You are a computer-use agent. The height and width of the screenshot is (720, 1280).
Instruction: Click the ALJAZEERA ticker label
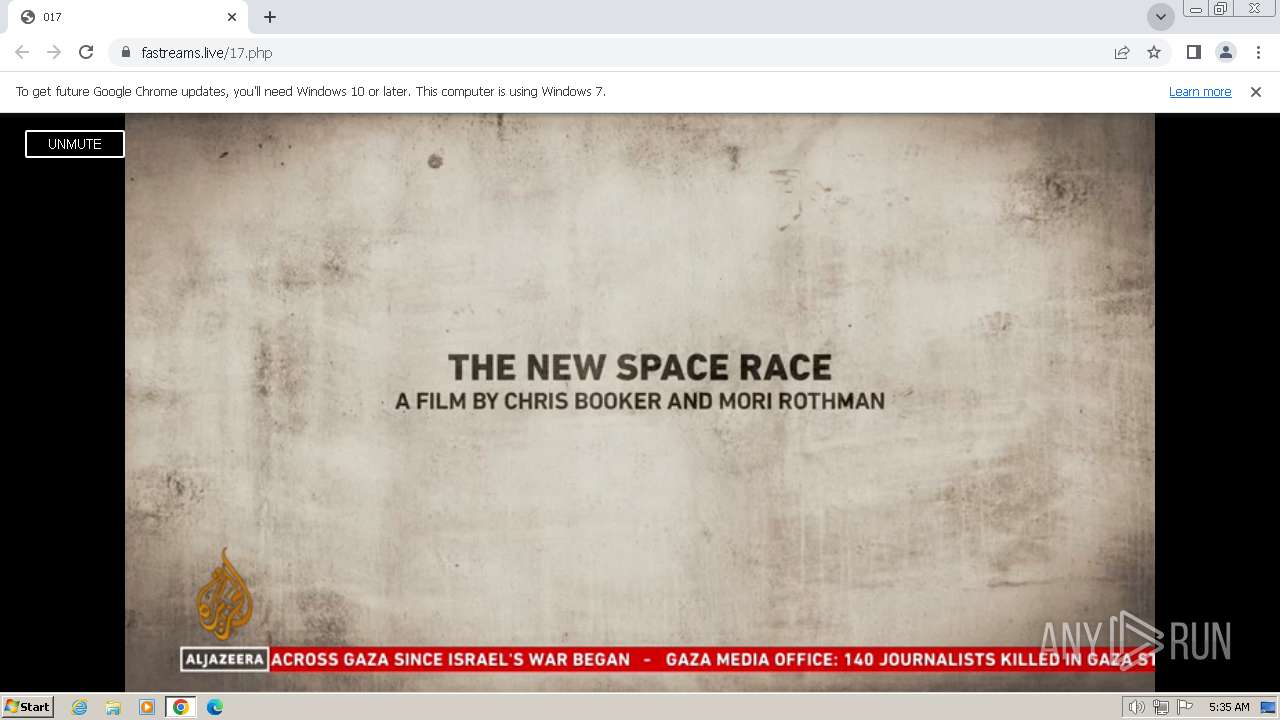pyautogui.click(x=224, y=659)
